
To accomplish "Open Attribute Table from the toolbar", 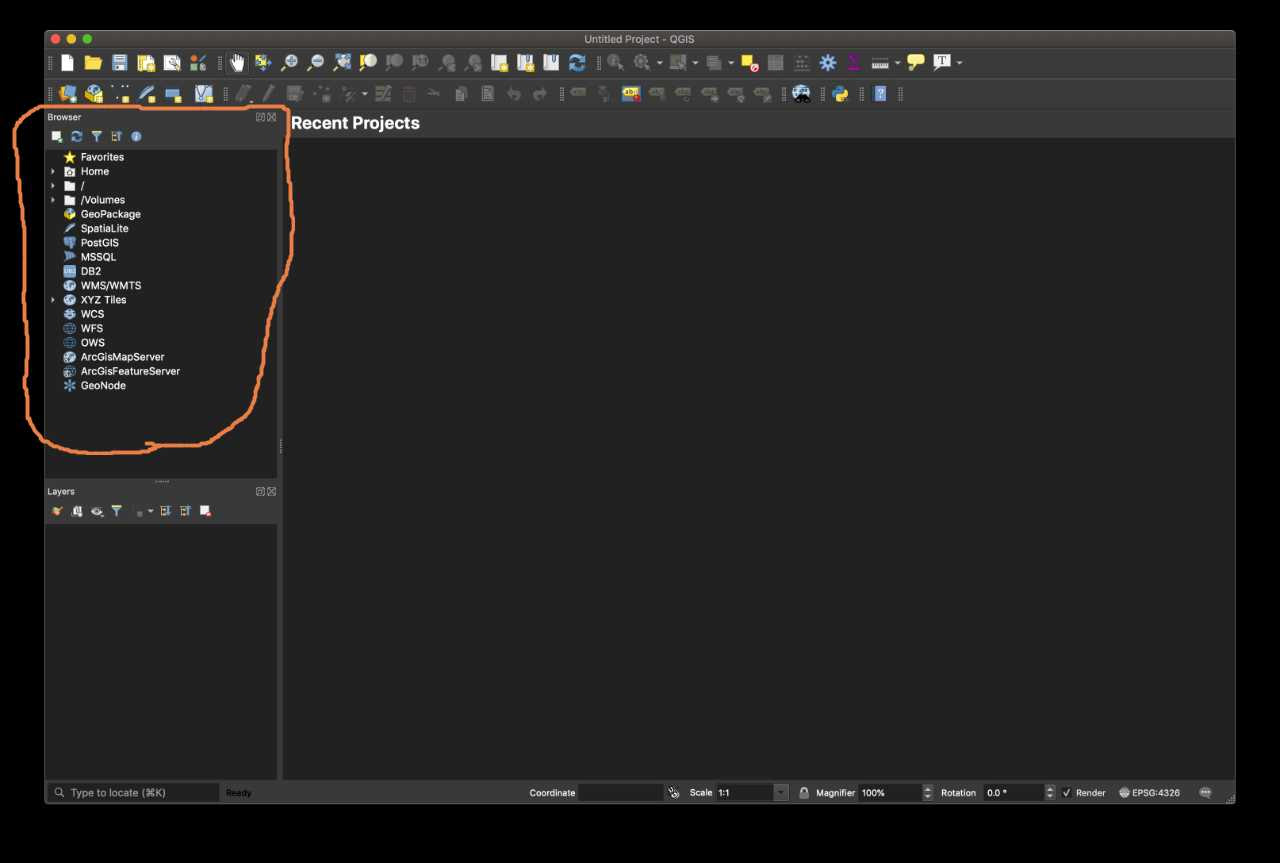I will (775, 62).
